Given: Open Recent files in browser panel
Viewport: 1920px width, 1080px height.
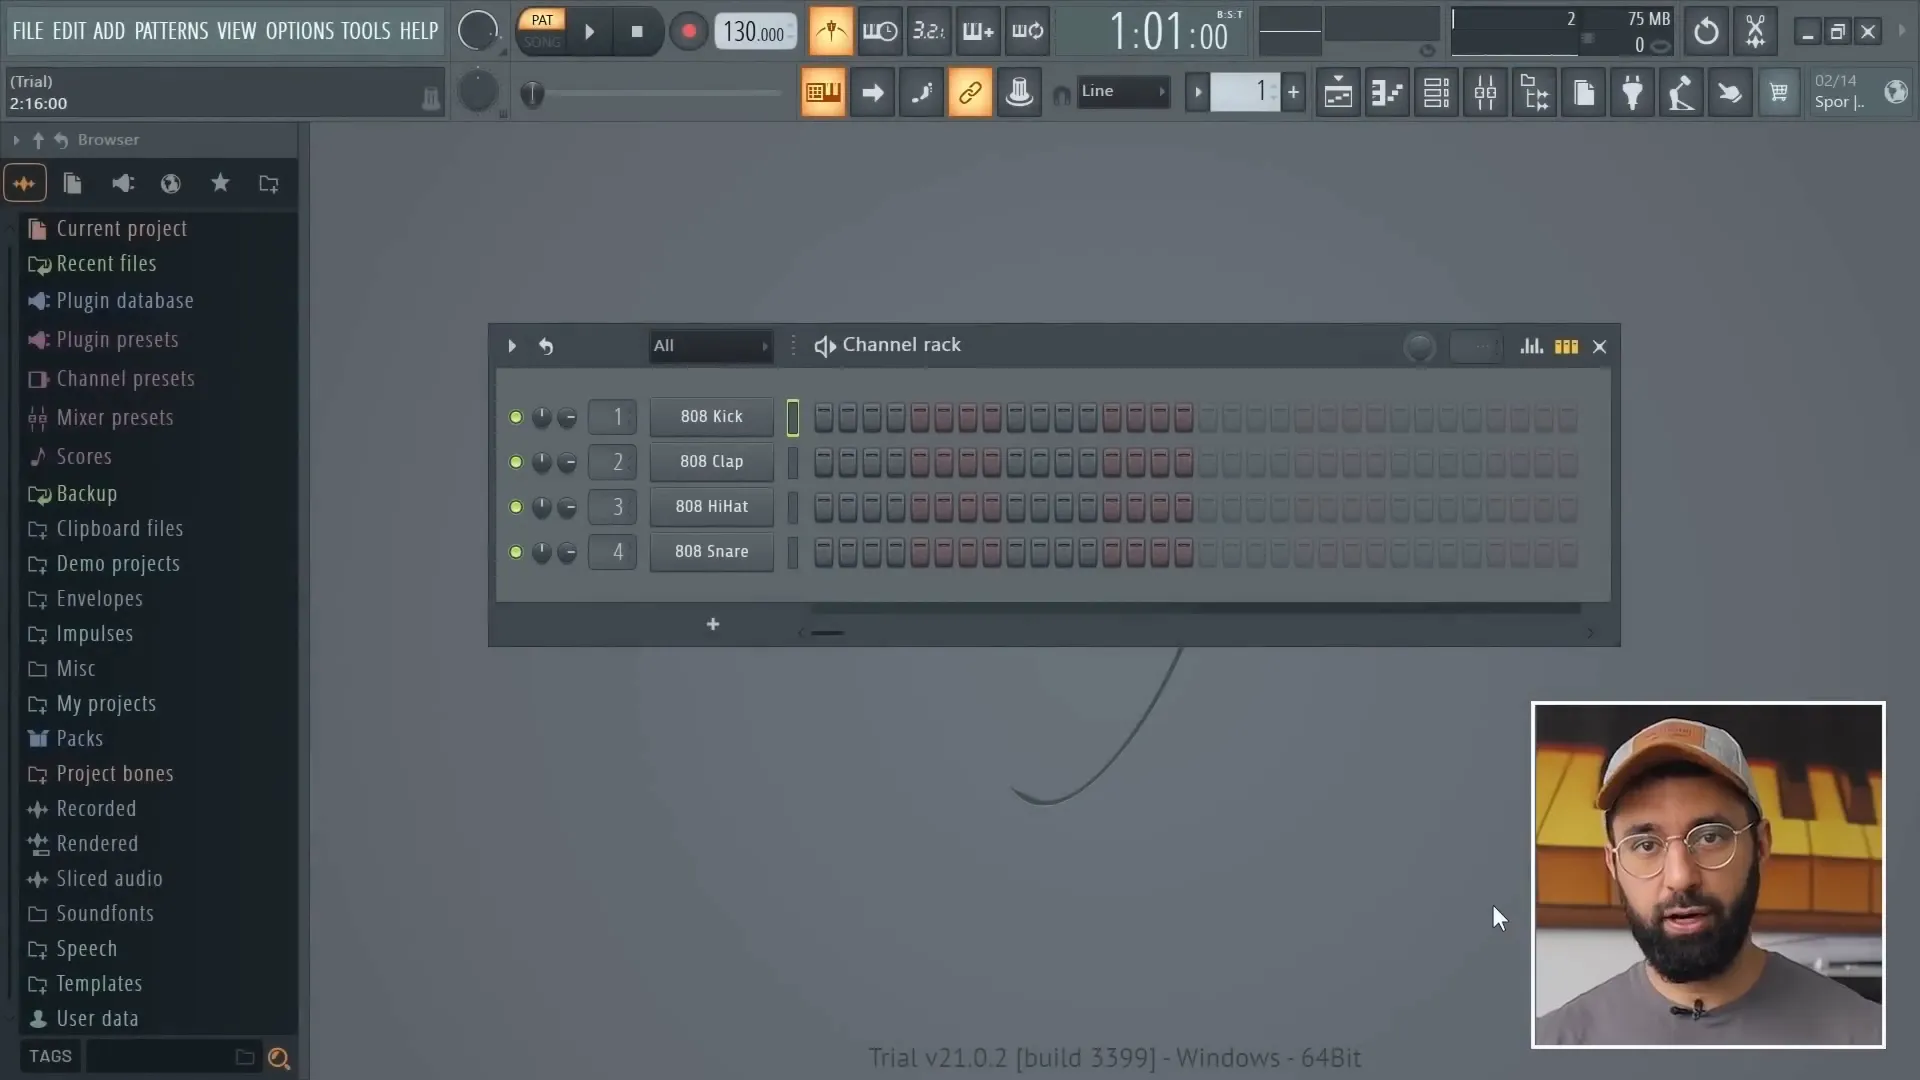Looking at the screenshot, I should click(105, 262).
